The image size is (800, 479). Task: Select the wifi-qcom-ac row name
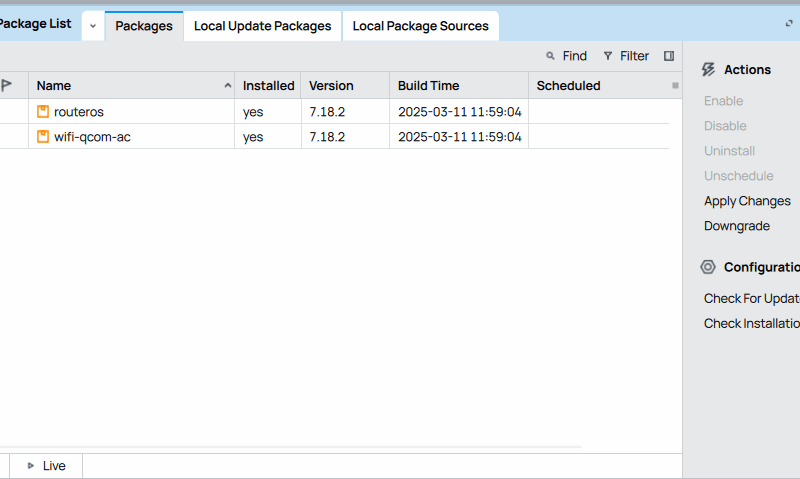click(92, 137)
